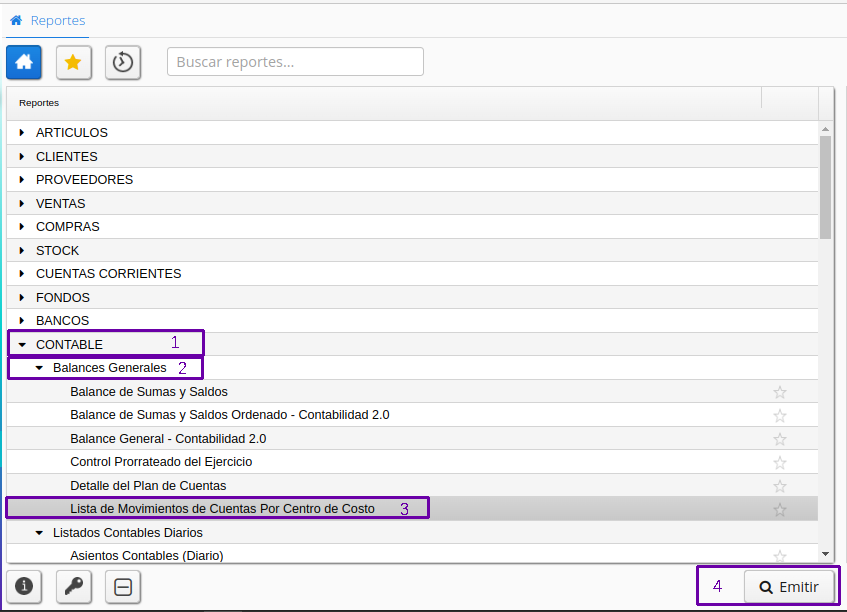Select the ARTICULOS row
The image size is (847, 612).
tap(412, 132)
